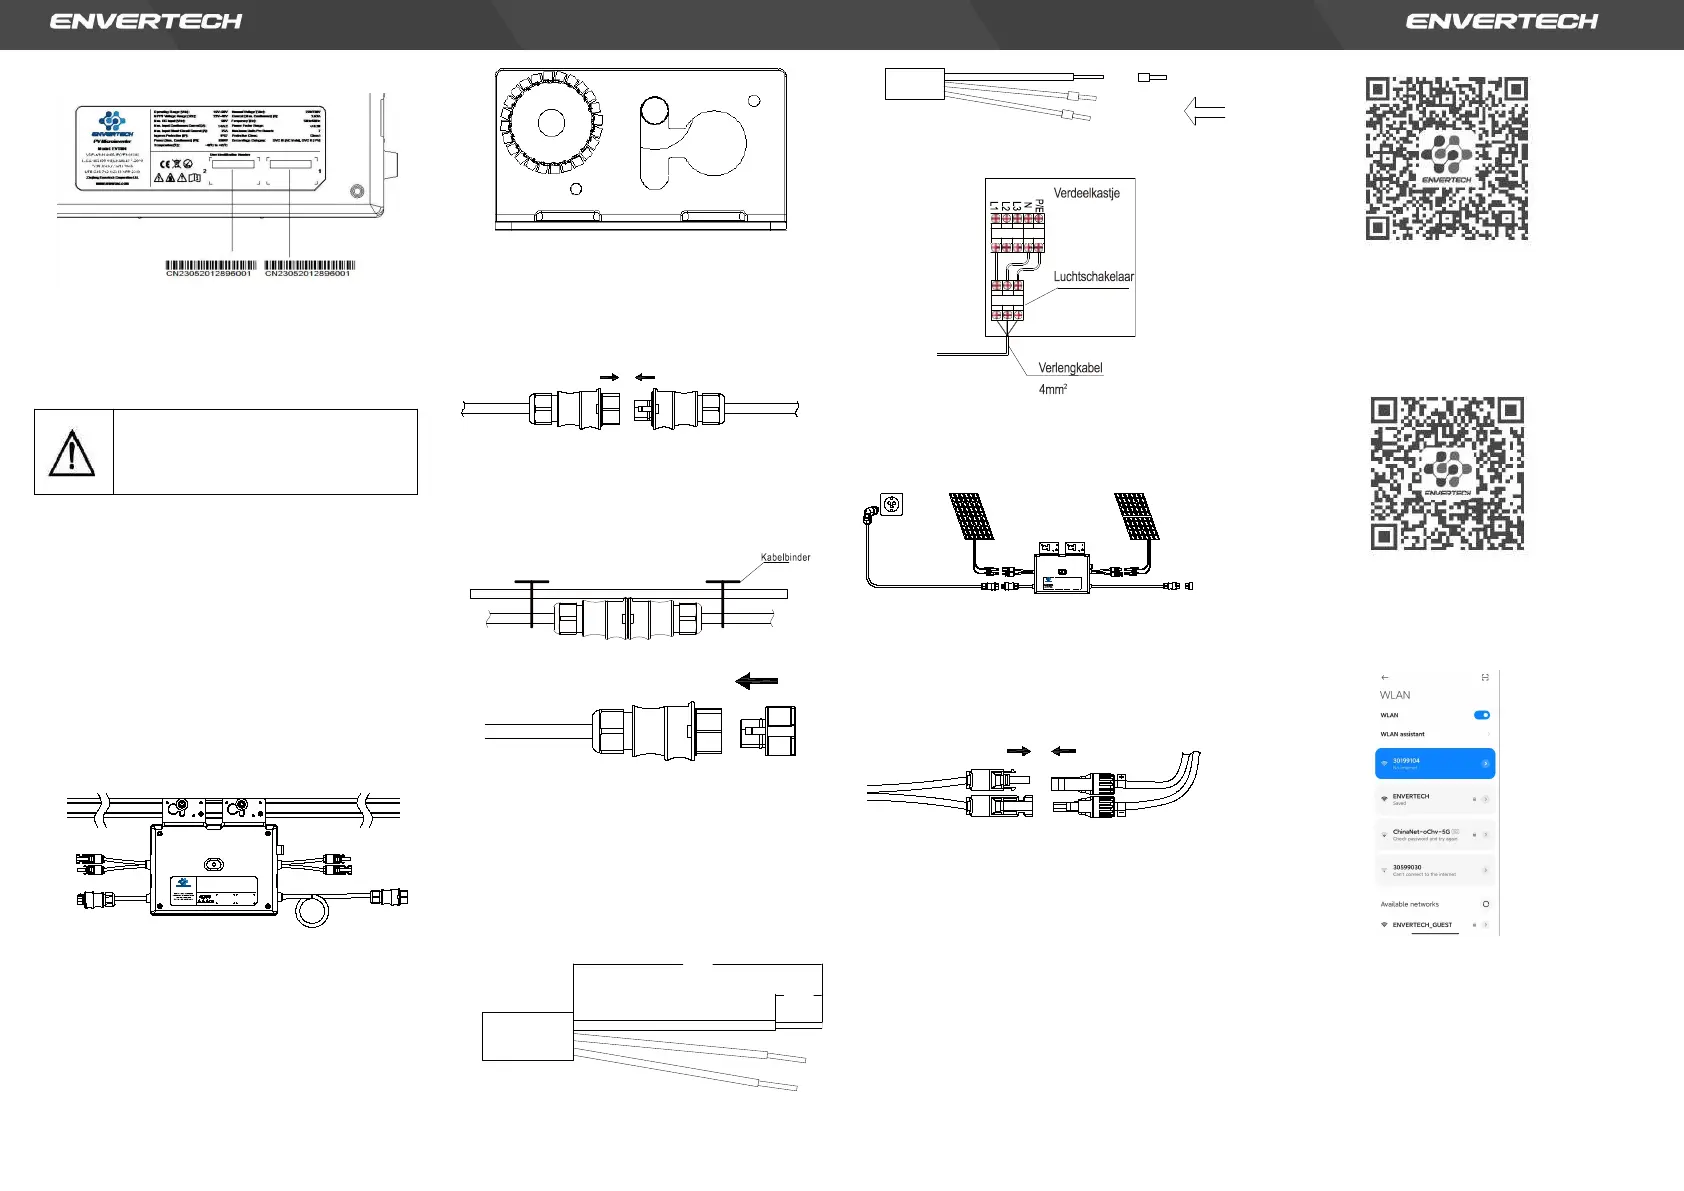
Task: Tap the Wi-Fi signal icon of ENVERTECH_GUEST
Action: [1384, 925]
